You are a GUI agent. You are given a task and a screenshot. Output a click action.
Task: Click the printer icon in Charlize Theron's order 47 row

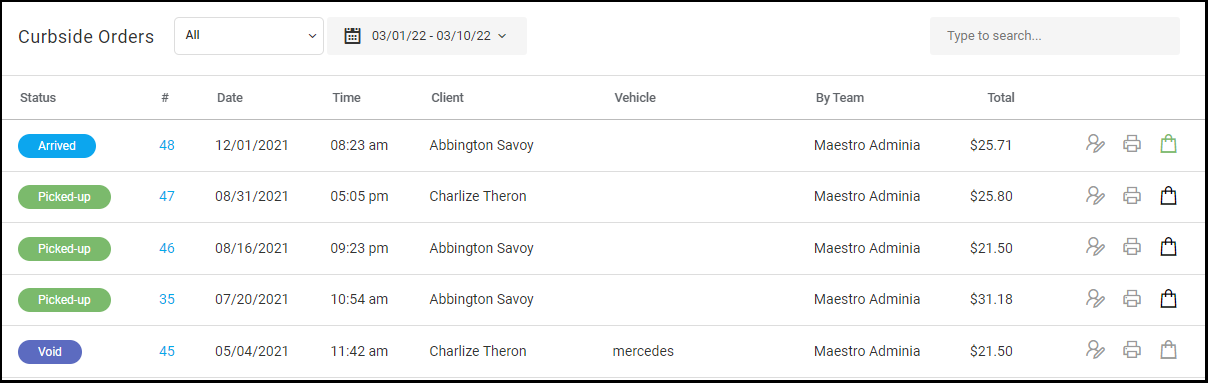click(x=1132, y=196)
